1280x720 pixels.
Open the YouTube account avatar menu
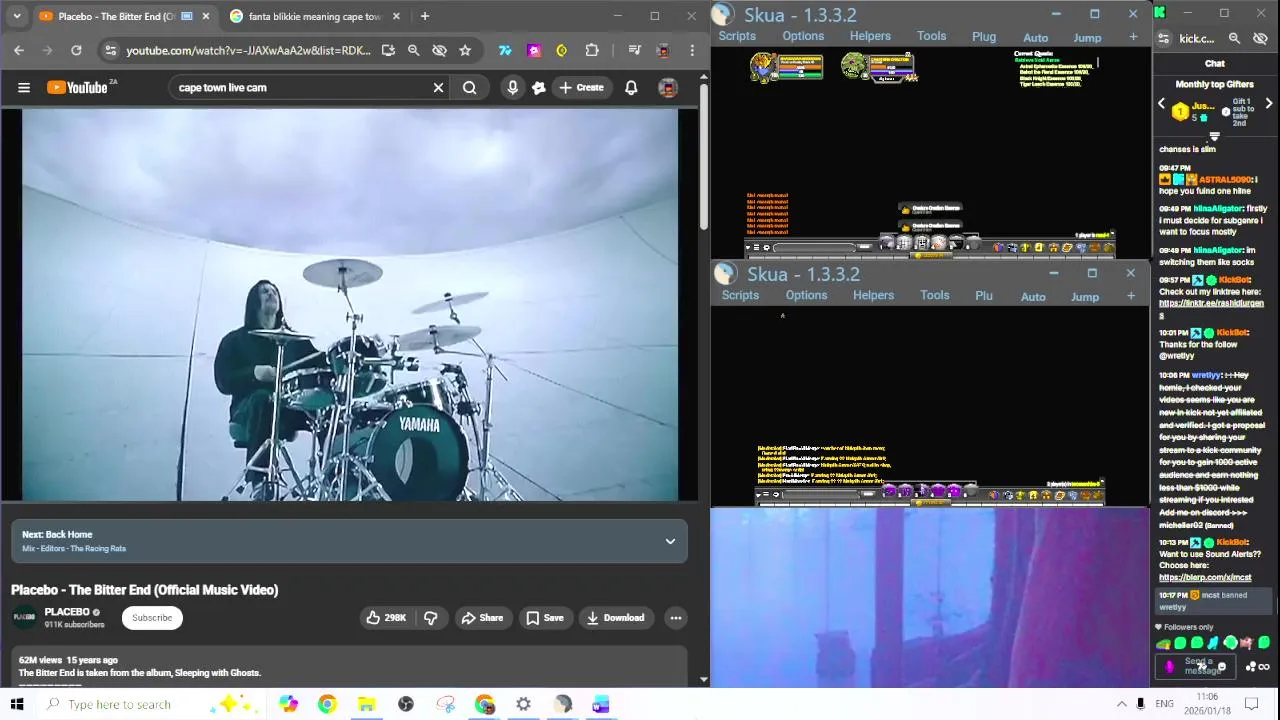668,87
